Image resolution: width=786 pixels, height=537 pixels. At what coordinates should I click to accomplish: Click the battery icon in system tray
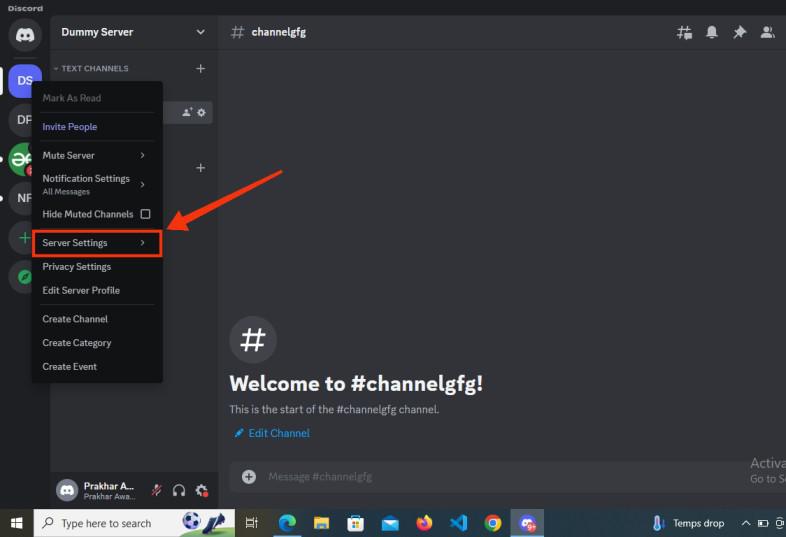(x=763, y=523)
